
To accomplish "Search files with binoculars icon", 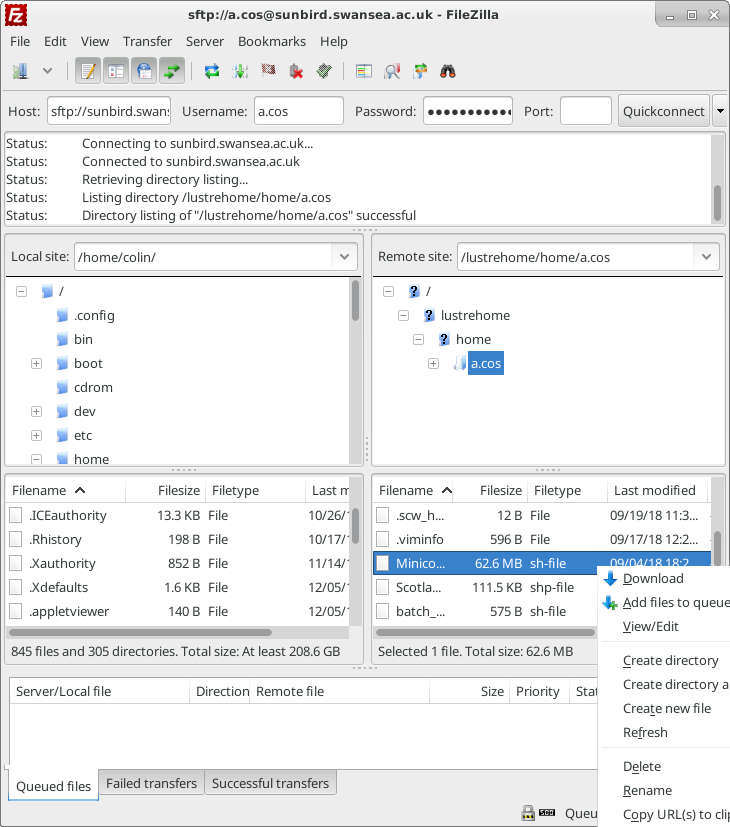I will pos(448,71).
